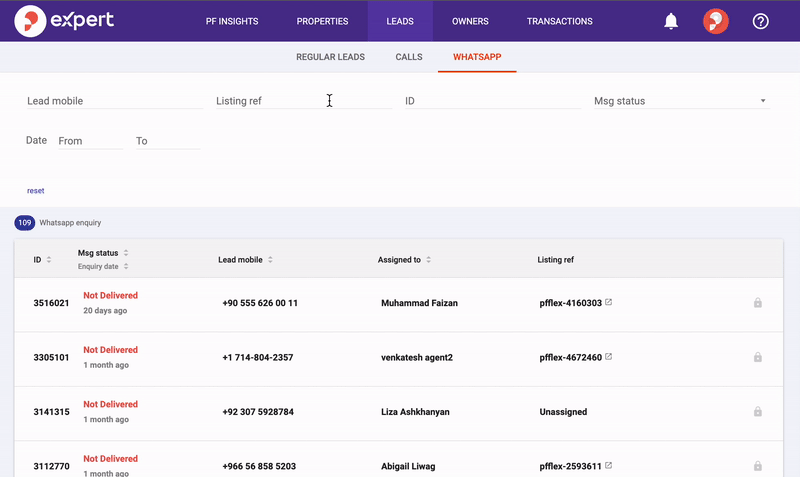Sort by Enquiry date
The image size is (800, 477).
pyautogui.click(x=126, y=267)
